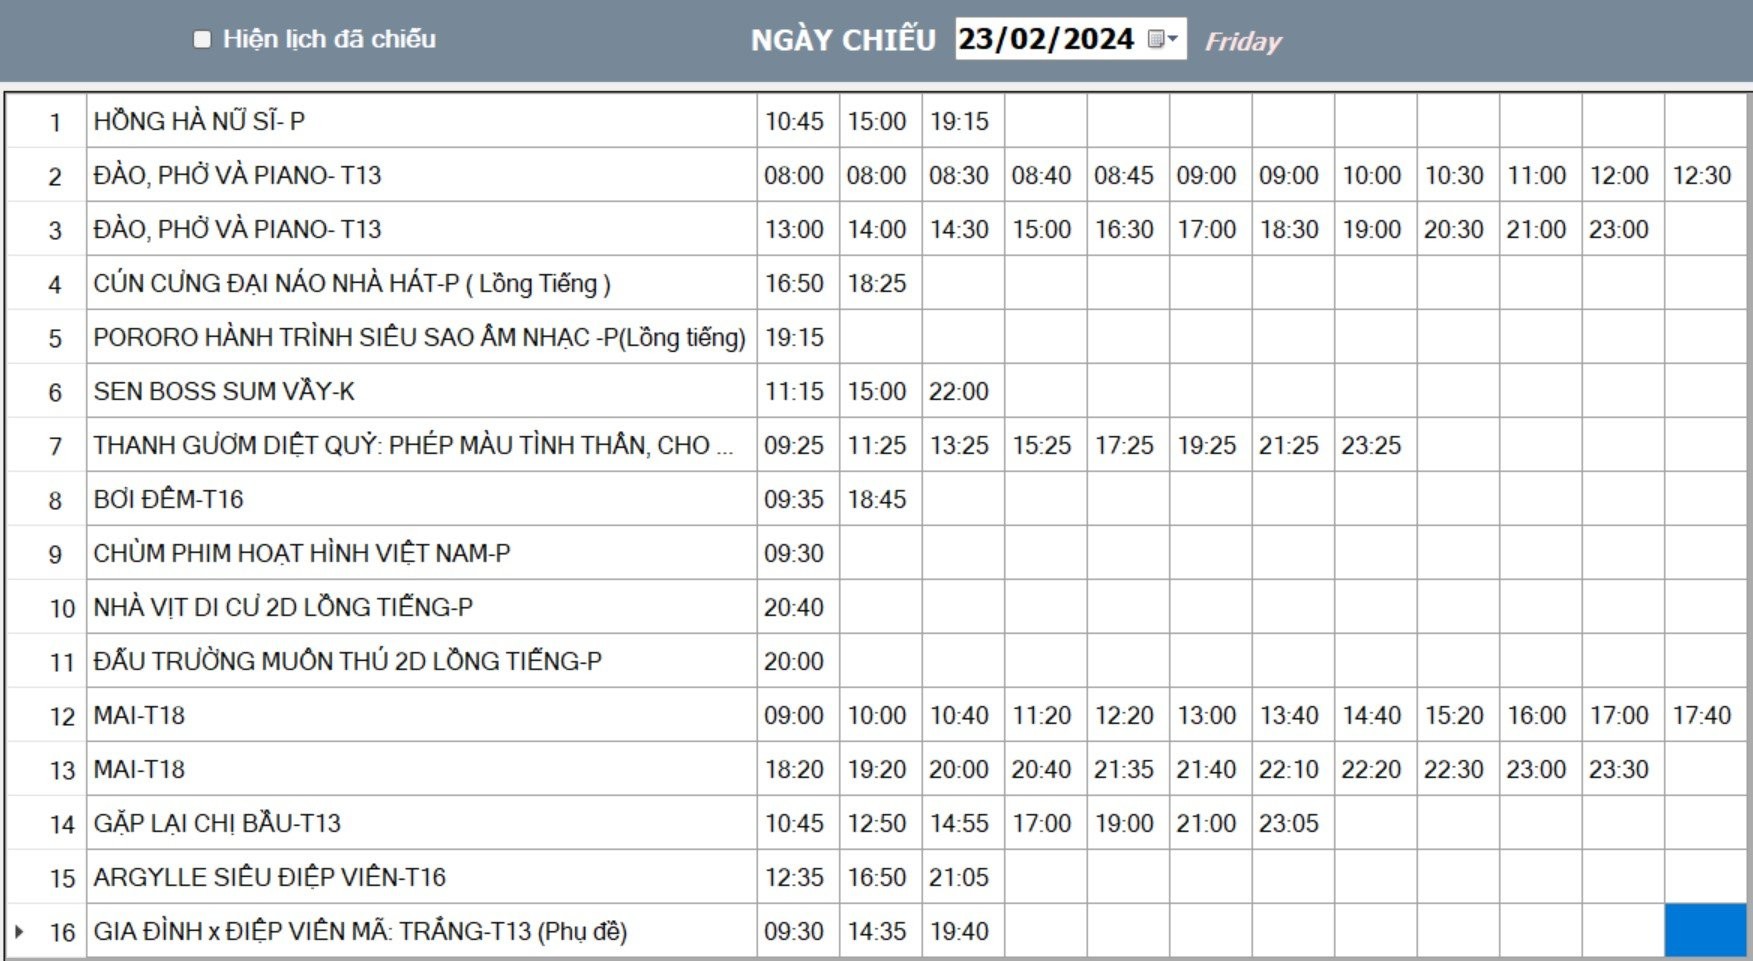Select the 19:40 showtime in row 16
The height and width of the screenshot is (961, 1753).
[x=959, y=932]
